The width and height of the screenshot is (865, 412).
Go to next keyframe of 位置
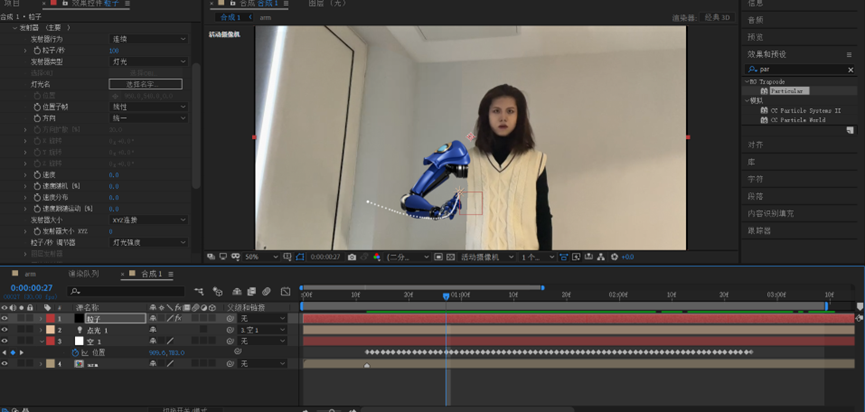[22, 352]
